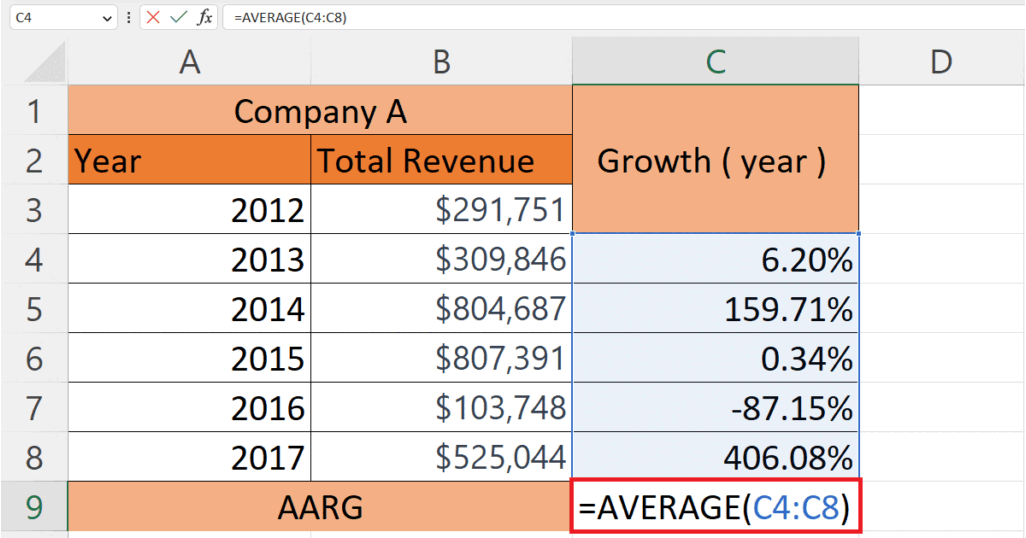Select the growth cell 159.71%

(715, 309)
